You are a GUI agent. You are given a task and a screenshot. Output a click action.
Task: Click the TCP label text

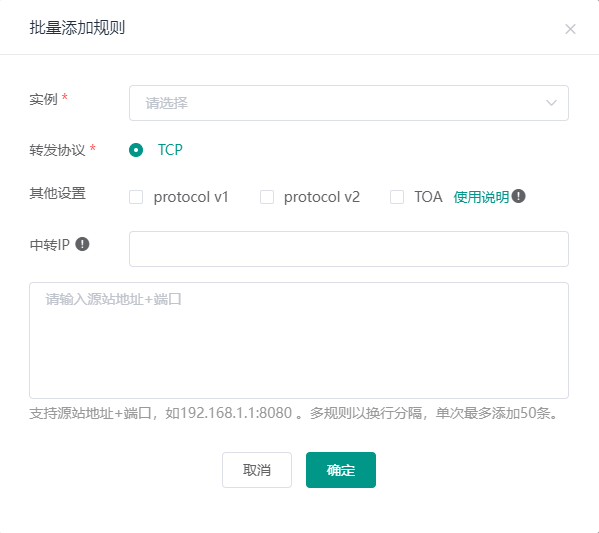(170, 150)
